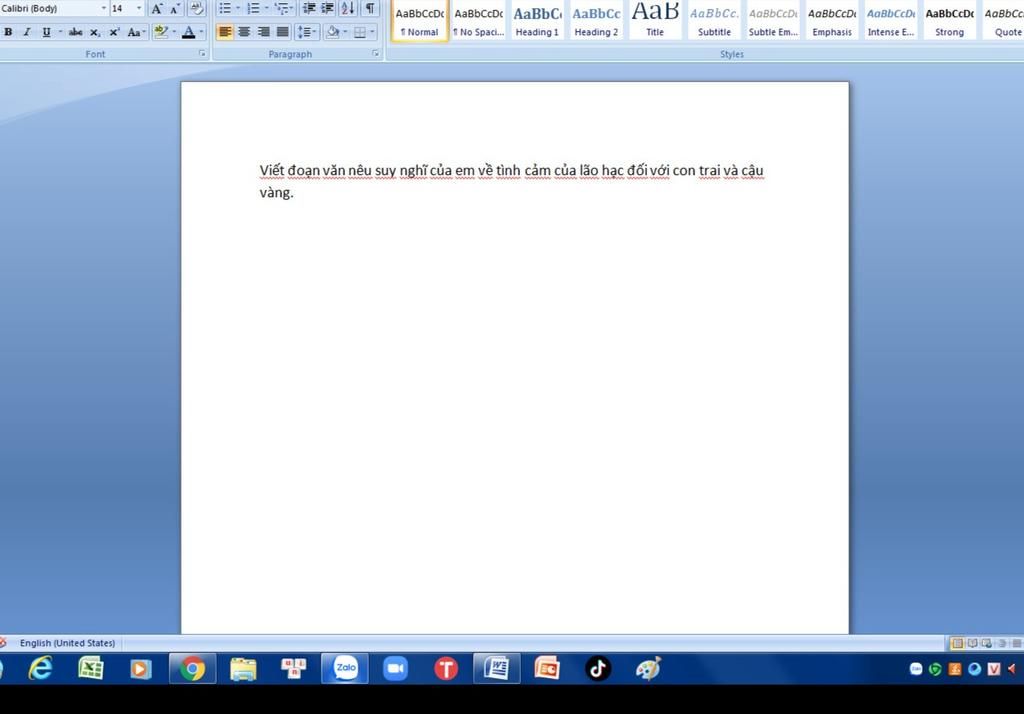Decrease the paragraph indent
1024x714 pixels.
tap(310, 8)
